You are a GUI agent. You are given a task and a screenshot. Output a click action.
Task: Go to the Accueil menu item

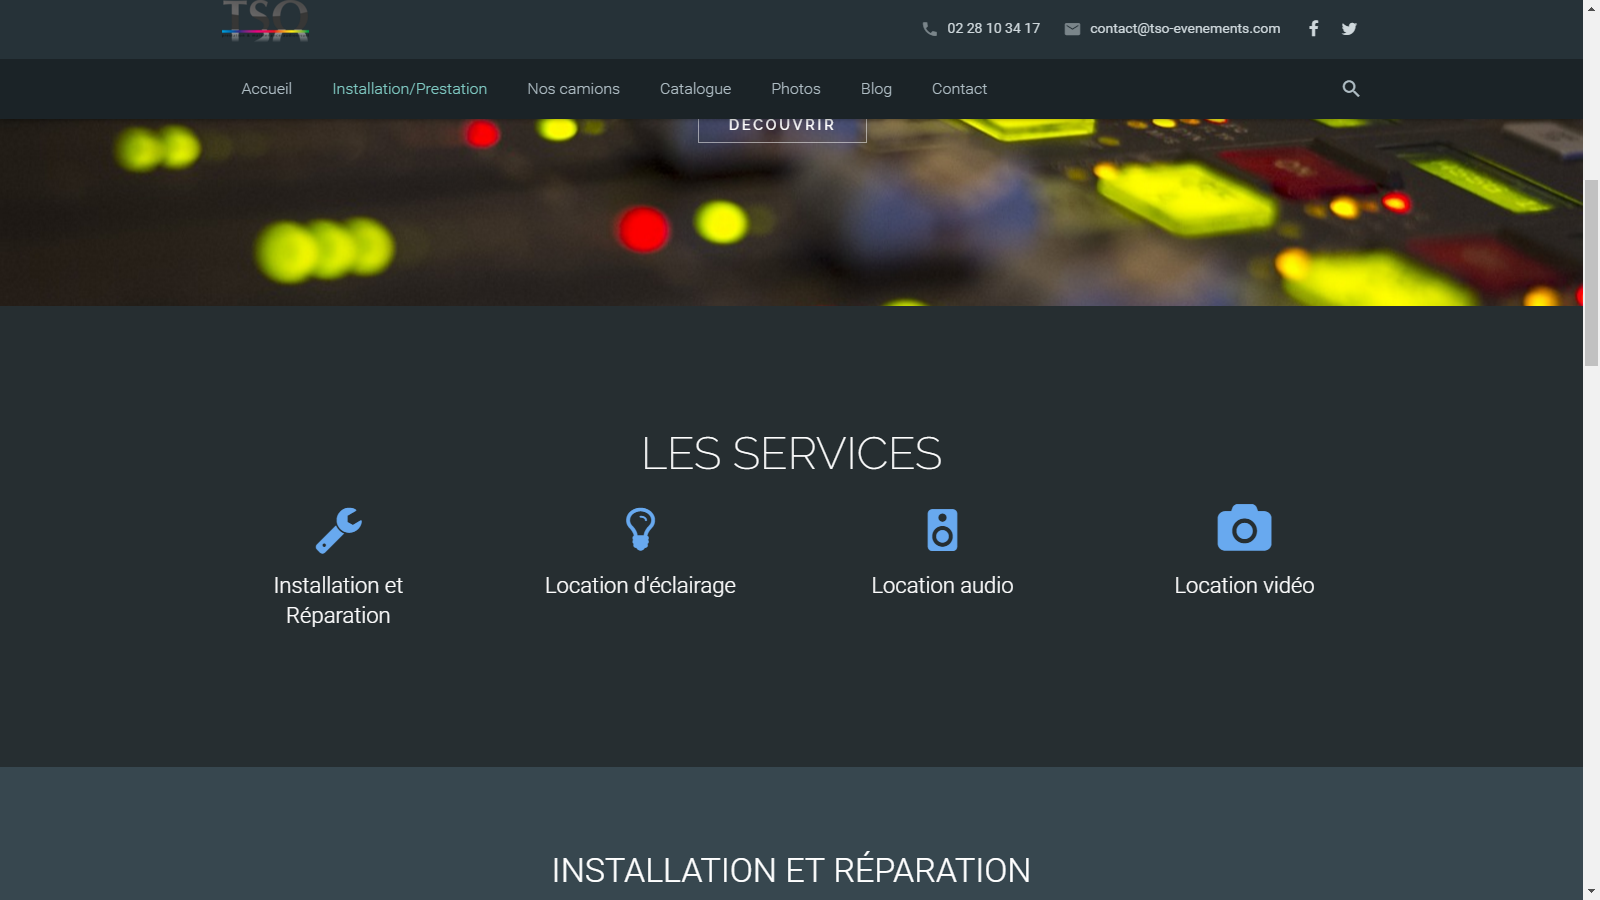coord(266,89)
